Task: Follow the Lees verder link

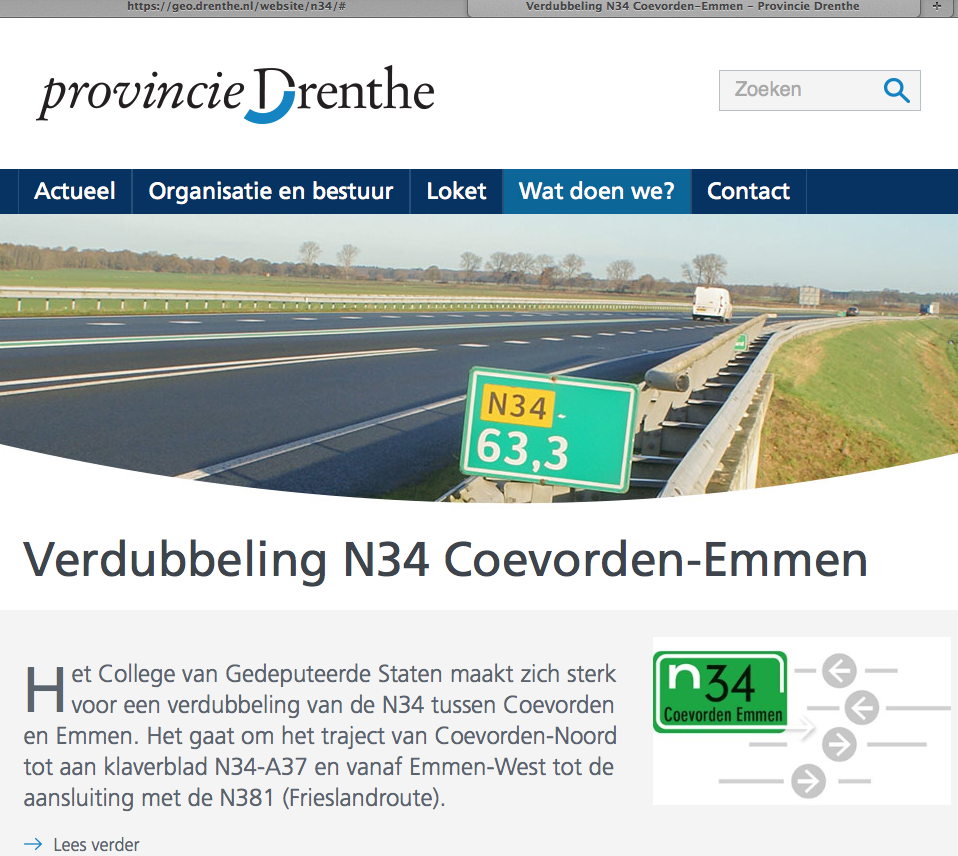Action: (x=96, y=844)
